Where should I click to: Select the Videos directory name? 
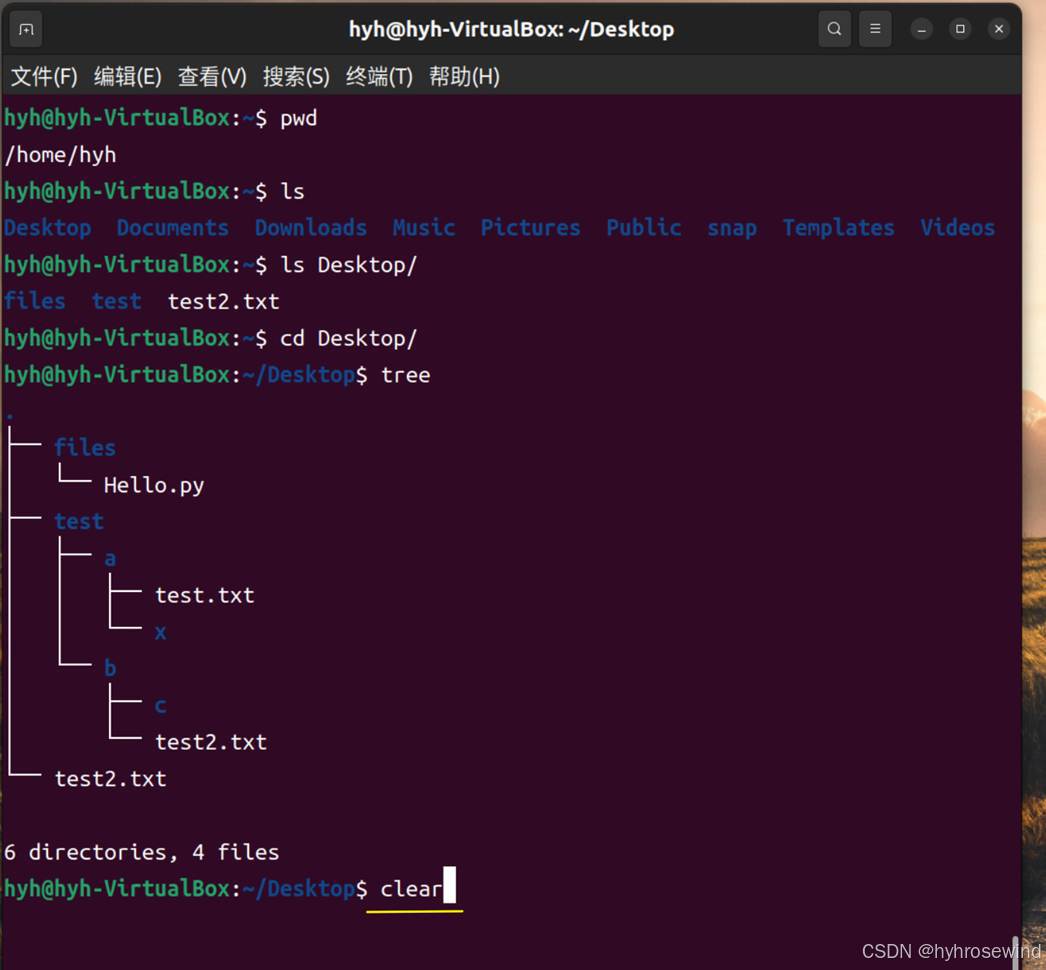[x=957, y=227]
